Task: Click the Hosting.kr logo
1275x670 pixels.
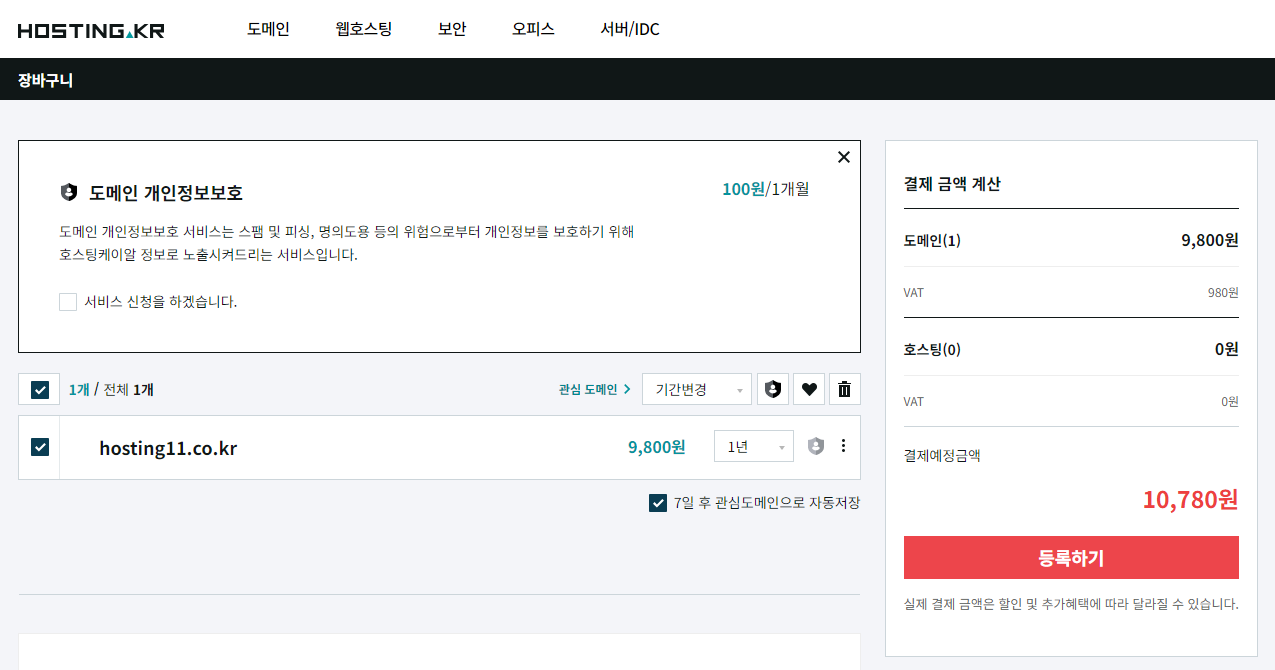Action: tap(91, 30)
